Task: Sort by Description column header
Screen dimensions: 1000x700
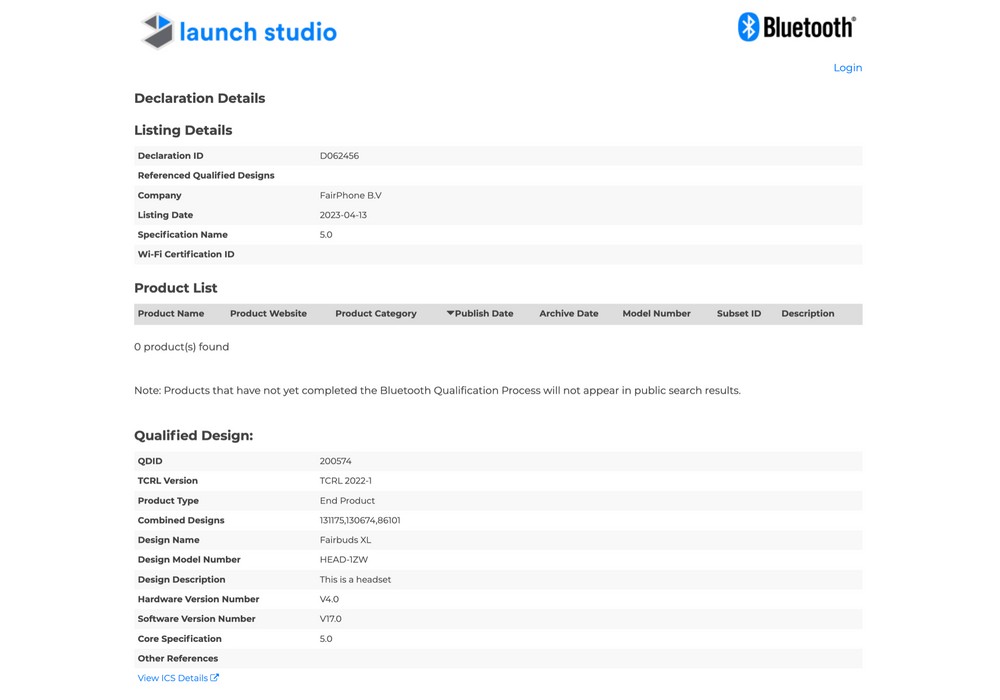Action: click(807, 314)
